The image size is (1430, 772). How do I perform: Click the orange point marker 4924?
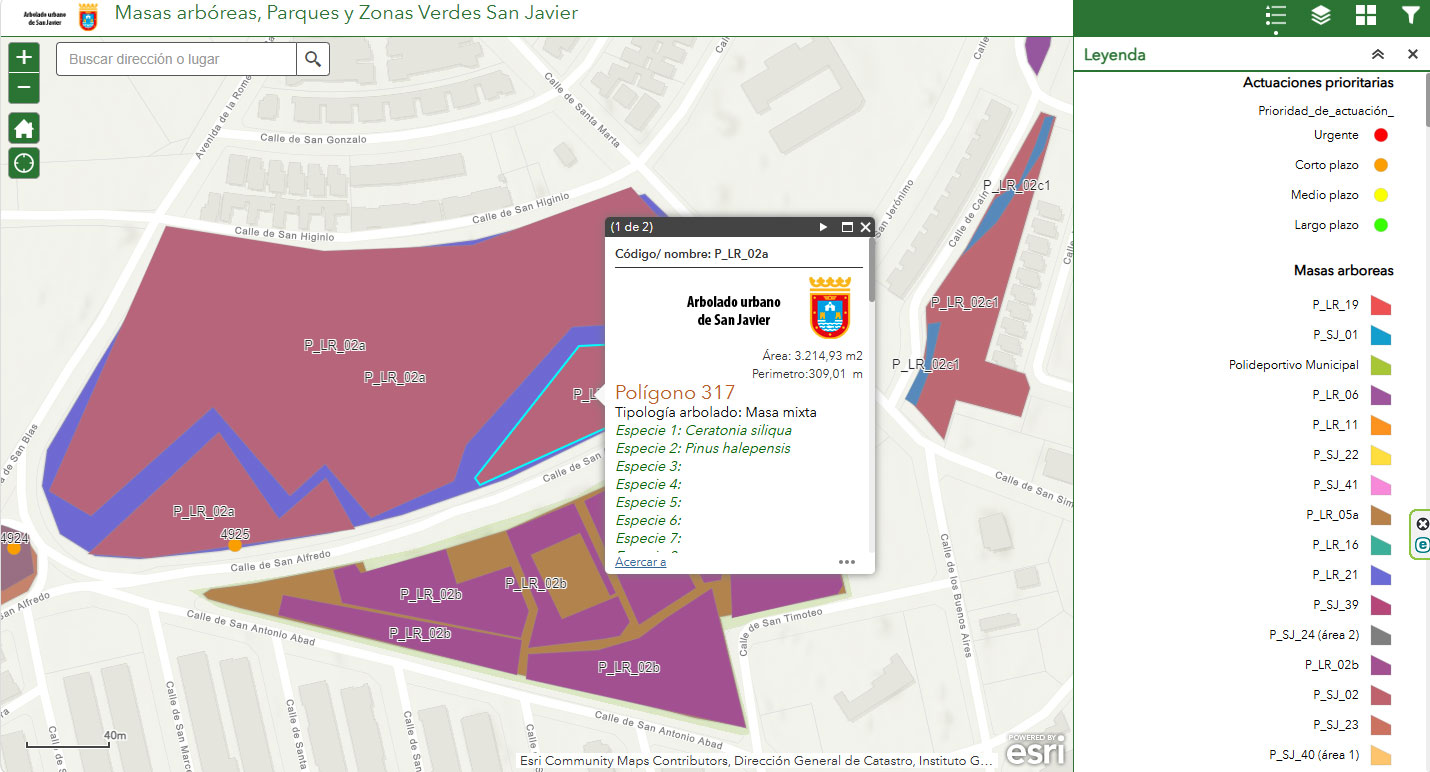tap(14, 549)
